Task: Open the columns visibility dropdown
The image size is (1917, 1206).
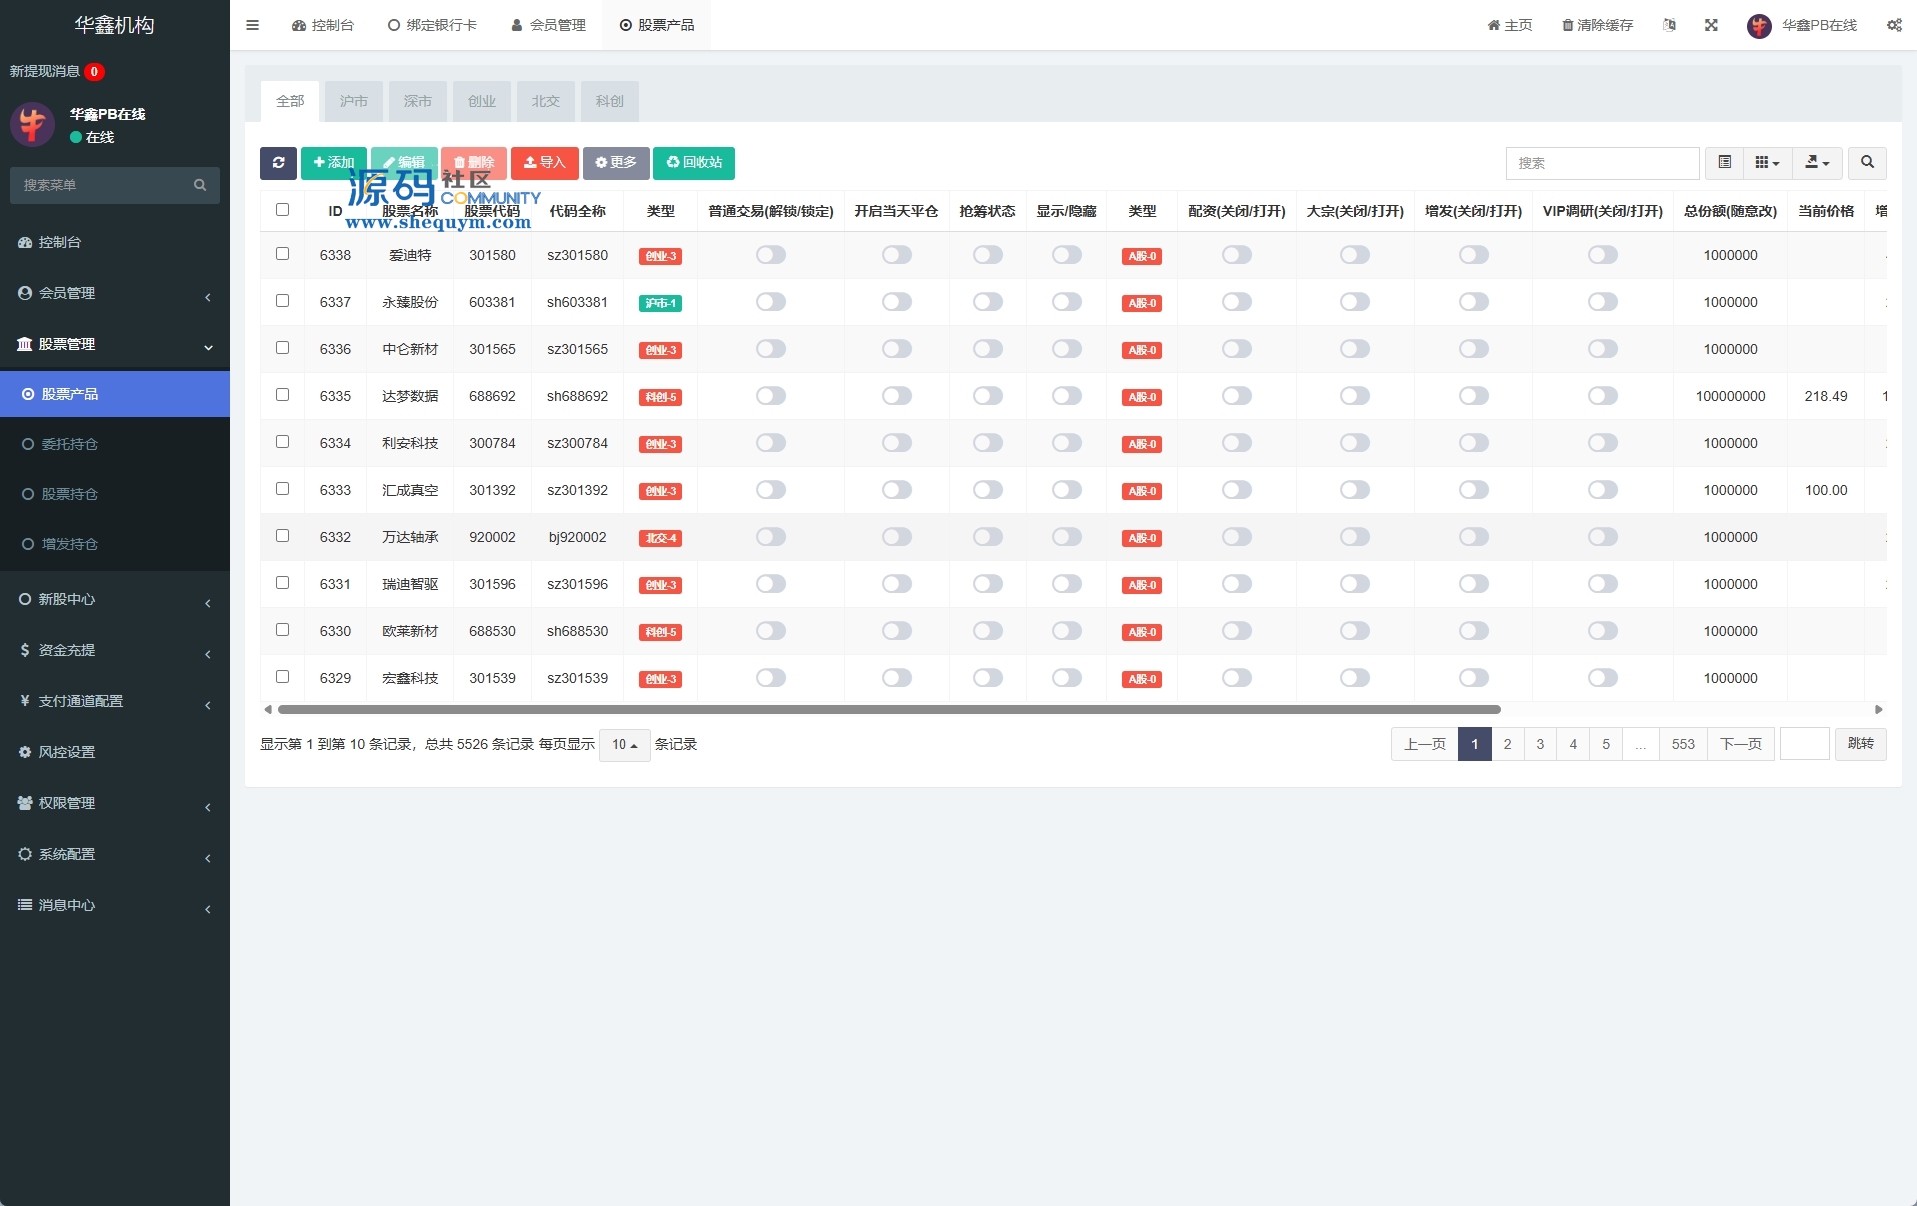Action: [1767, 163]
